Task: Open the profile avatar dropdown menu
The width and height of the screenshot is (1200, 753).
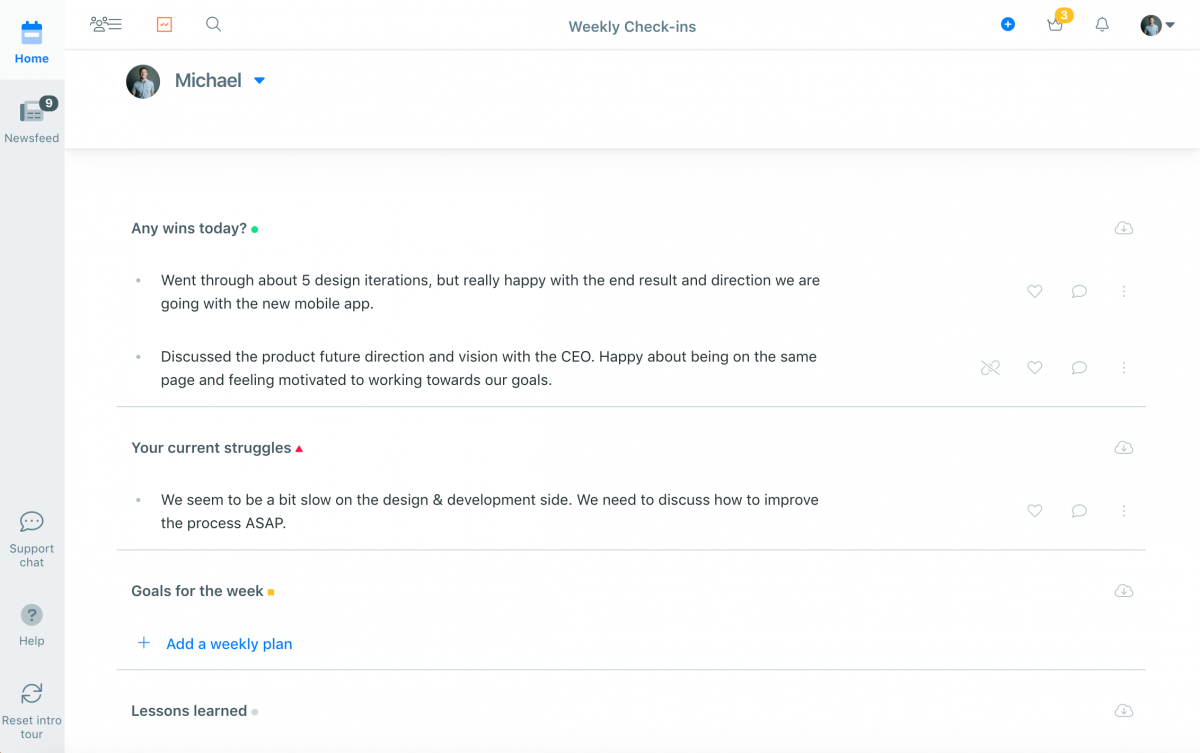Action: (x=1155, y=24)
